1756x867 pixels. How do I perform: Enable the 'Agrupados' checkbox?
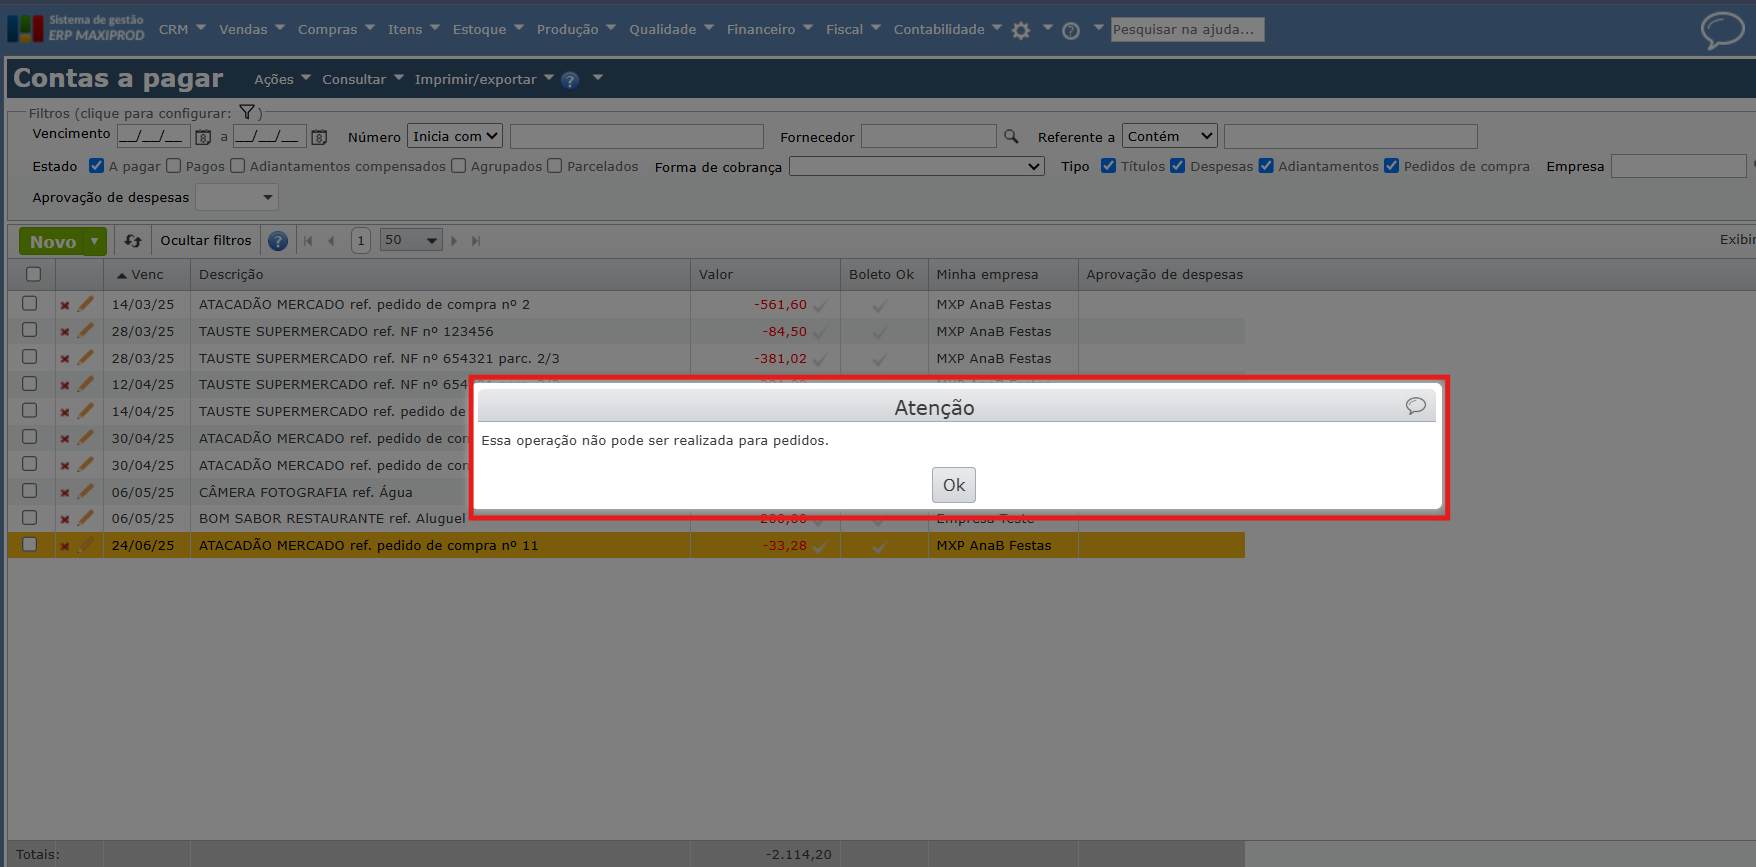tap(459, 165)
